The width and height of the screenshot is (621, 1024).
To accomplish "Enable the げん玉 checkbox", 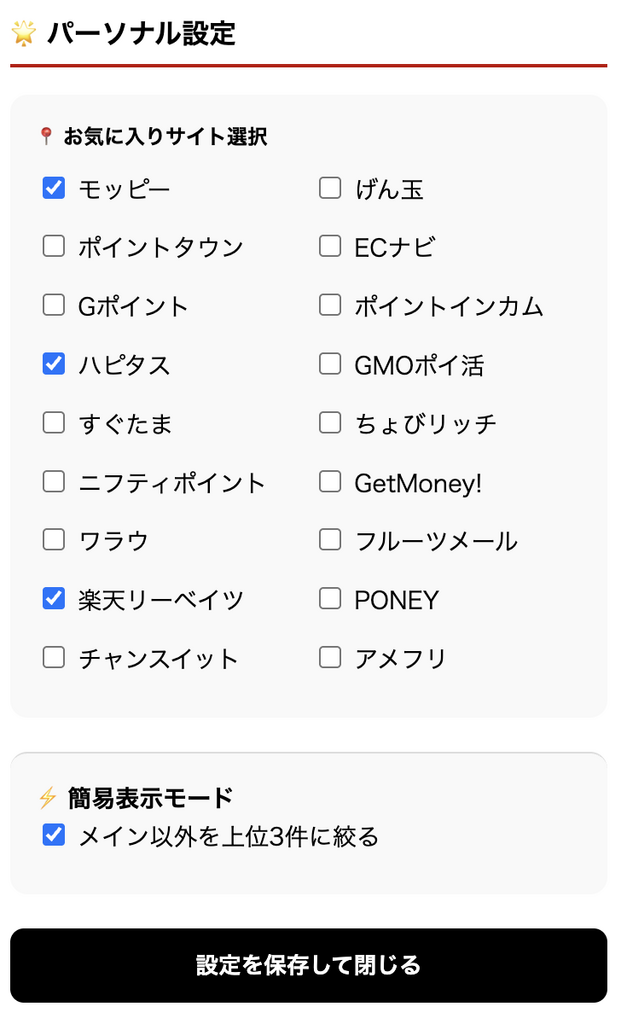I will [x=330, y=188].
